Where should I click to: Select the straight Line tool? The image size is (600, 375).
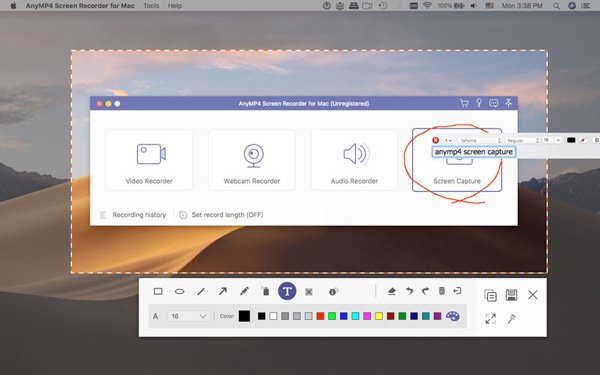tap(201, 292)
